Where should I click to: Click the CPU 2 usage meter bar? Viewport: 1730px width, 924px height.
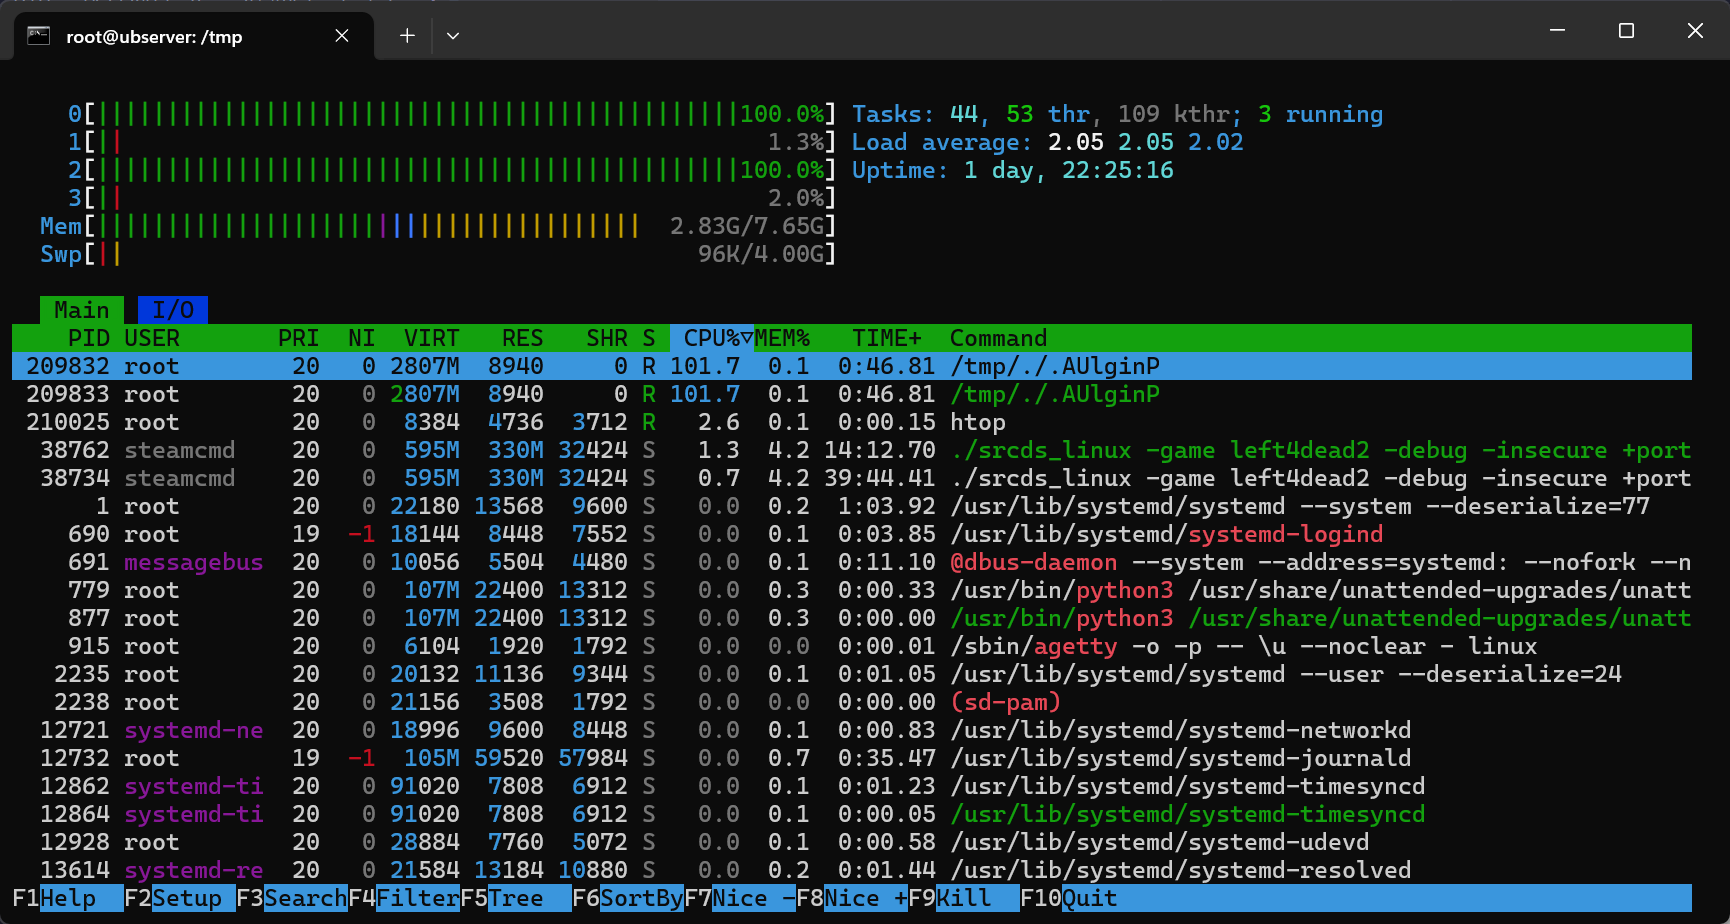point(452,170)
